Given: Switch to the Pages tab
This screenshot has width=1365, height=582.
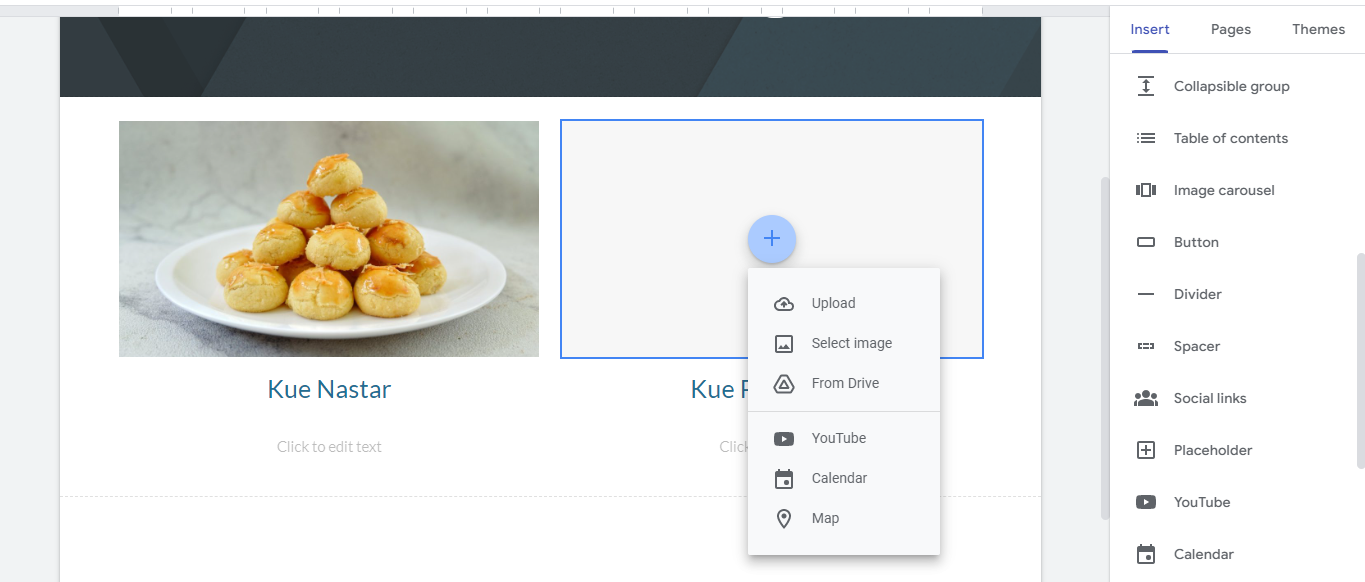Looking at the screenshot, I should tap(1231, 29).
